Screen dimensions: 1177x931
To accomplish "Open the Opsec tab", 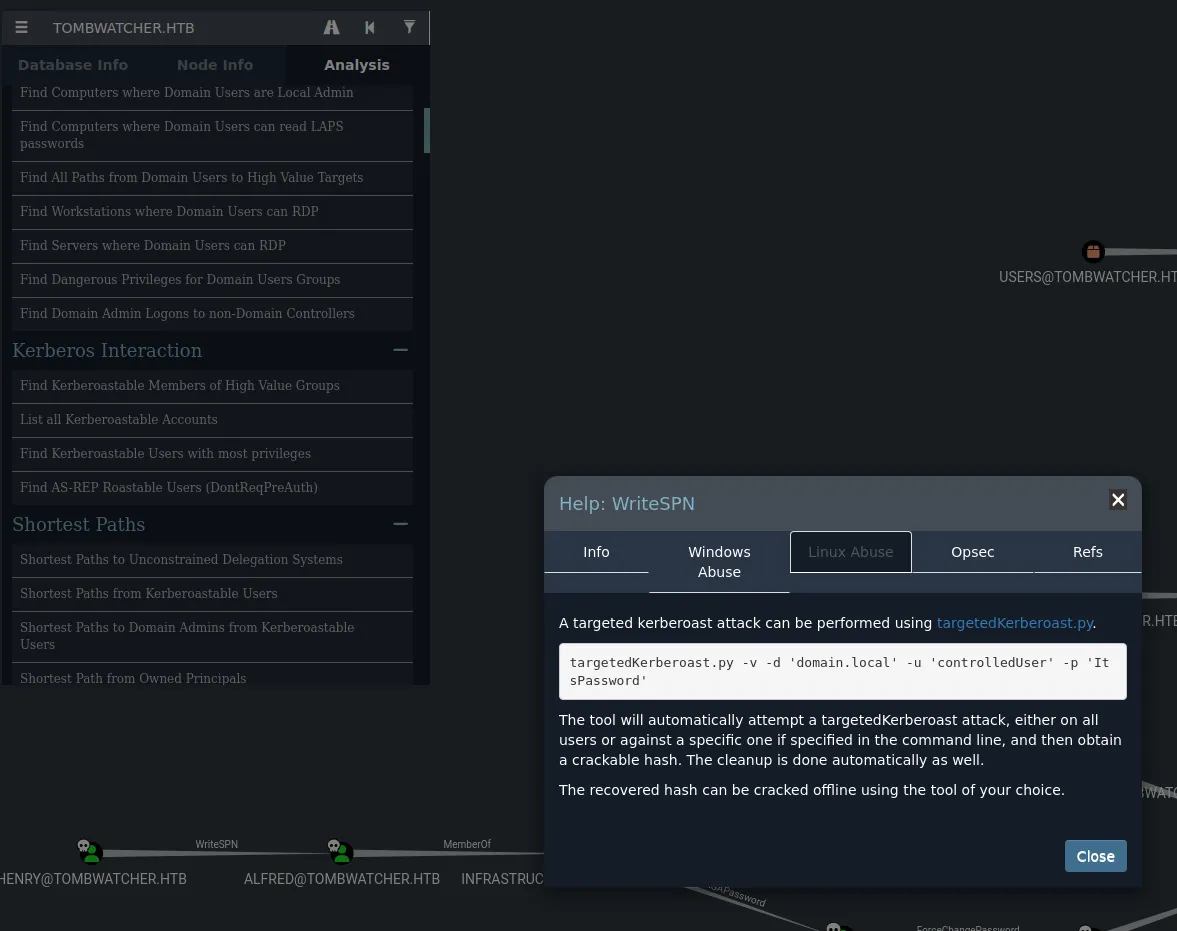I will [973, 552].
